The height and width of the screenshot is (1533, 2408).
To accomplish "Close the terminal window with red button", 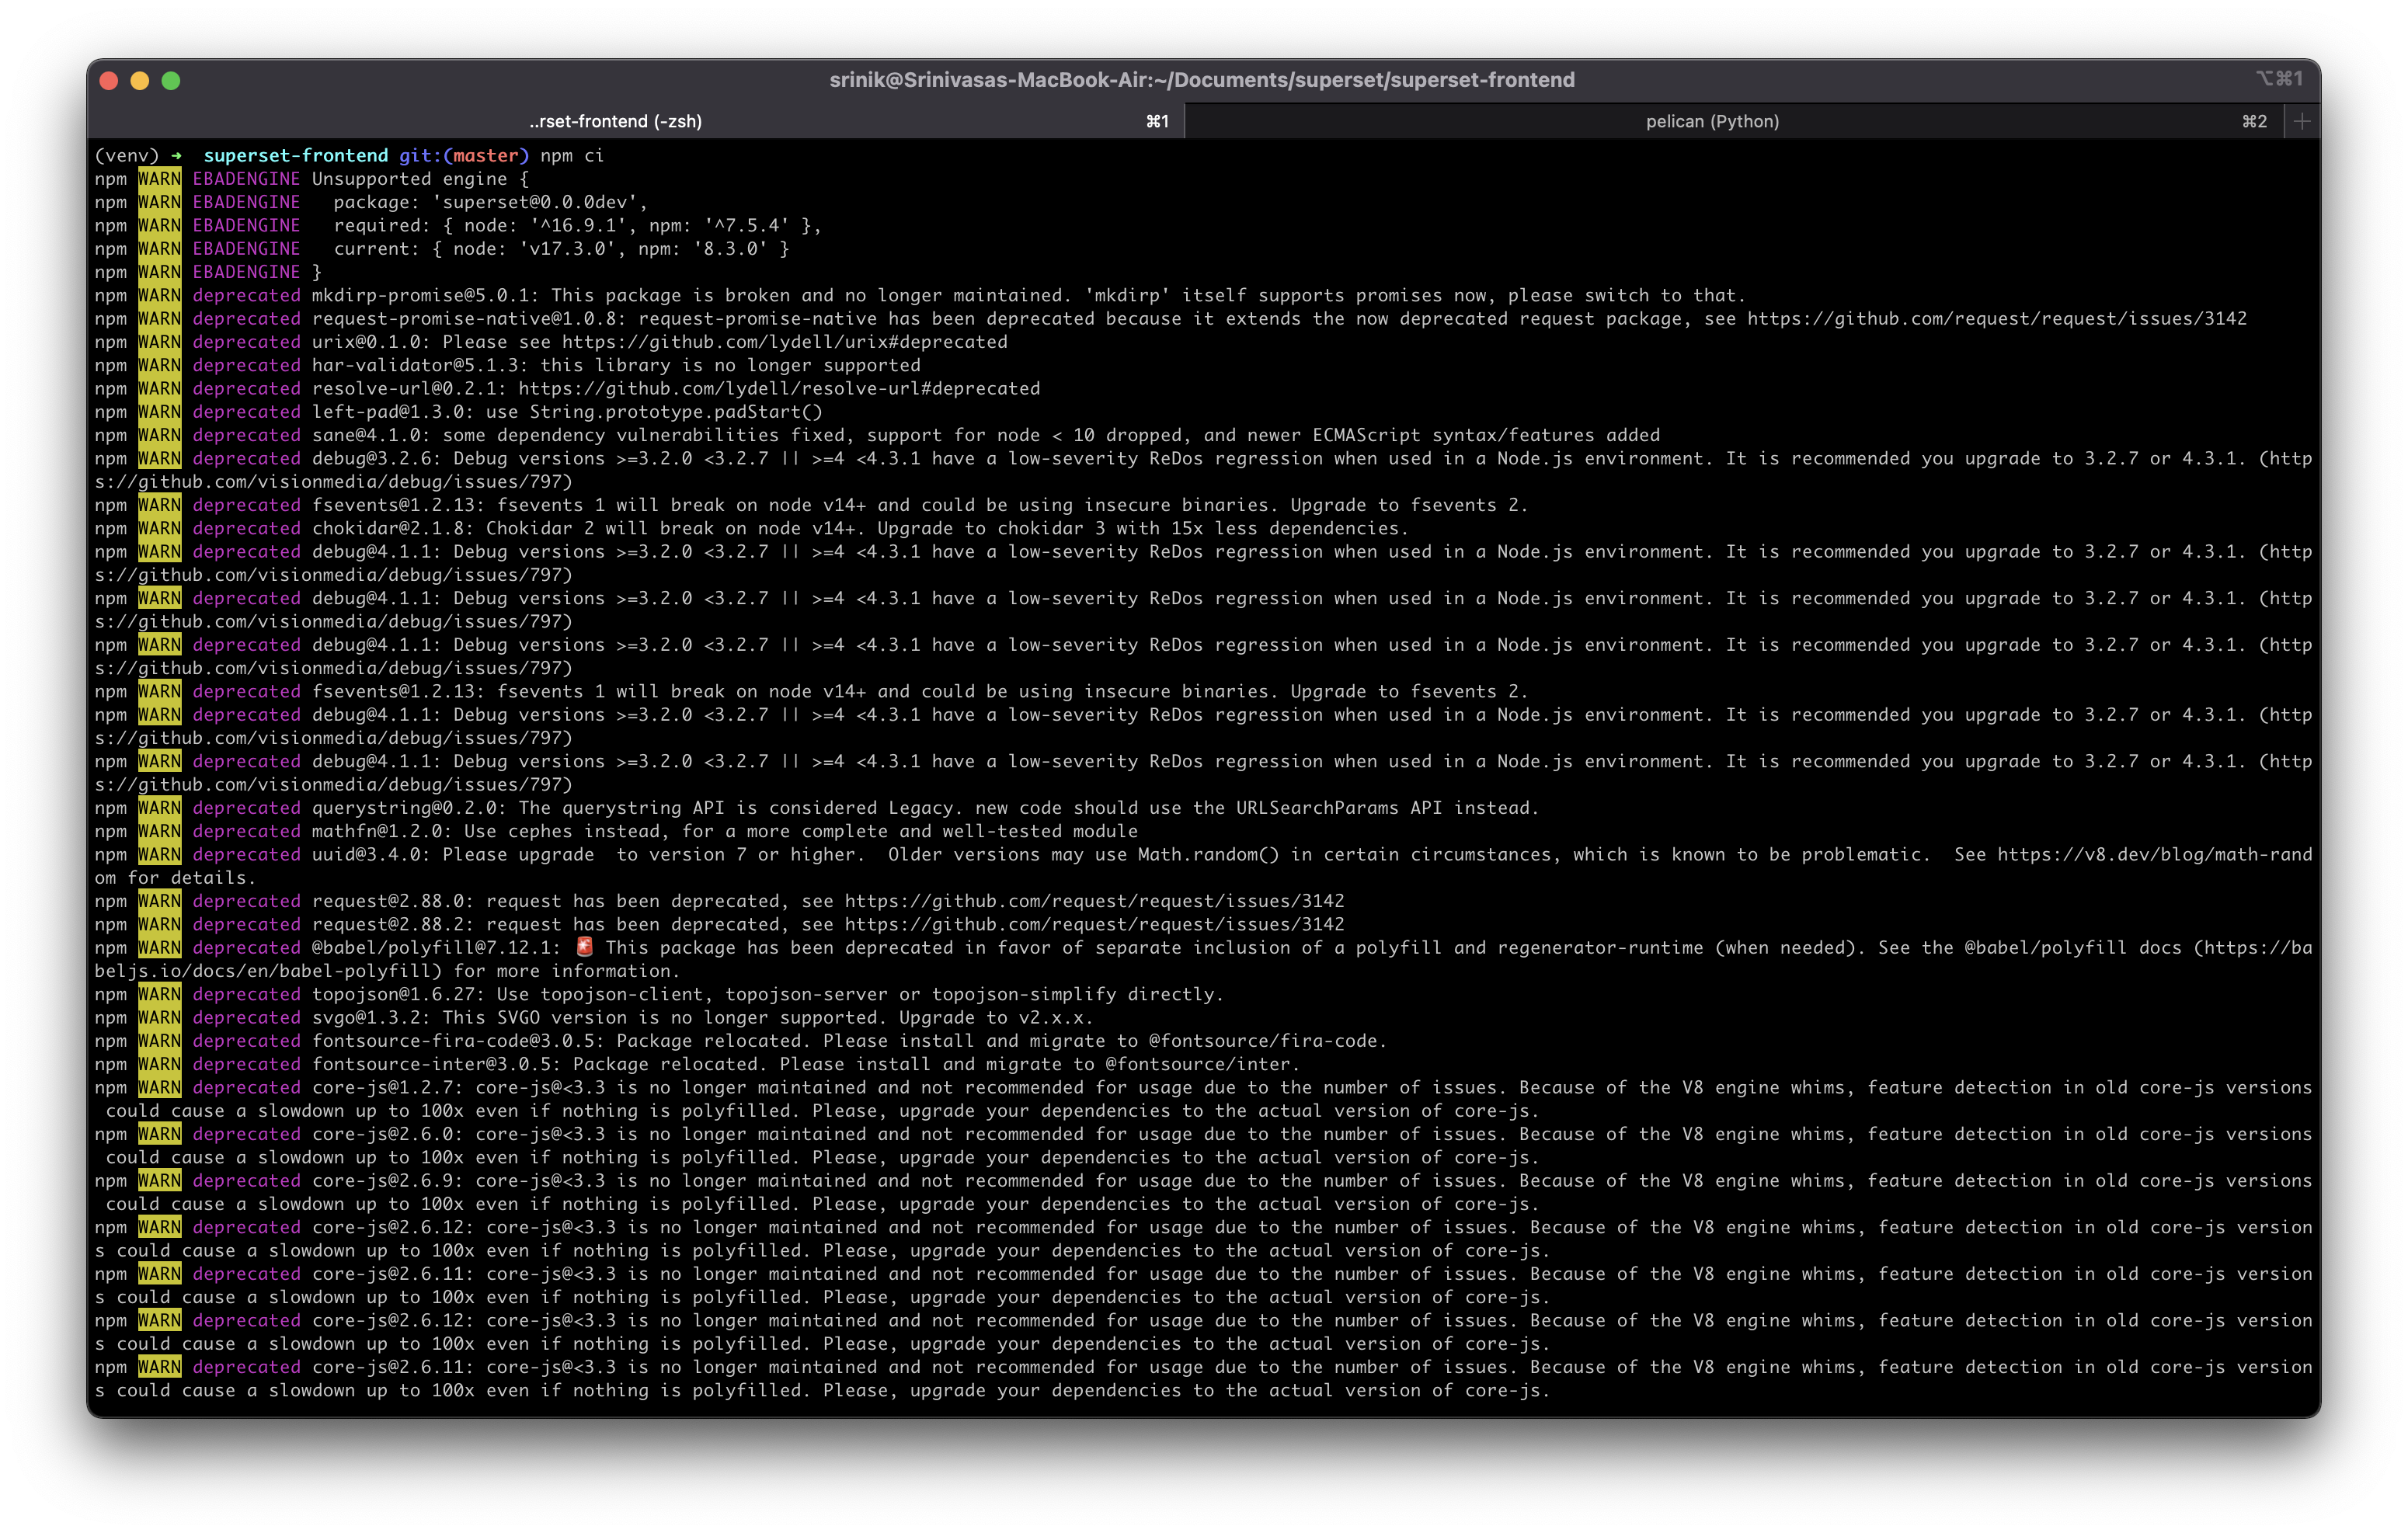I will (110, 80).
